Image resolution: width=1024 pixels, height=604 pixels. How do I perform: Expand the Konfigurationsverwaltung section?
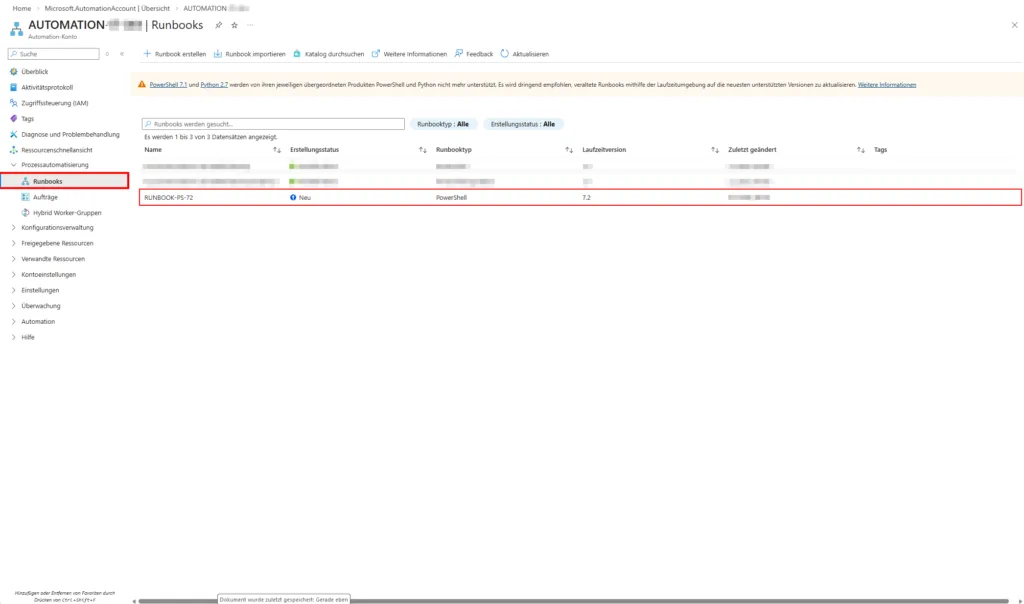pos(13,227)
